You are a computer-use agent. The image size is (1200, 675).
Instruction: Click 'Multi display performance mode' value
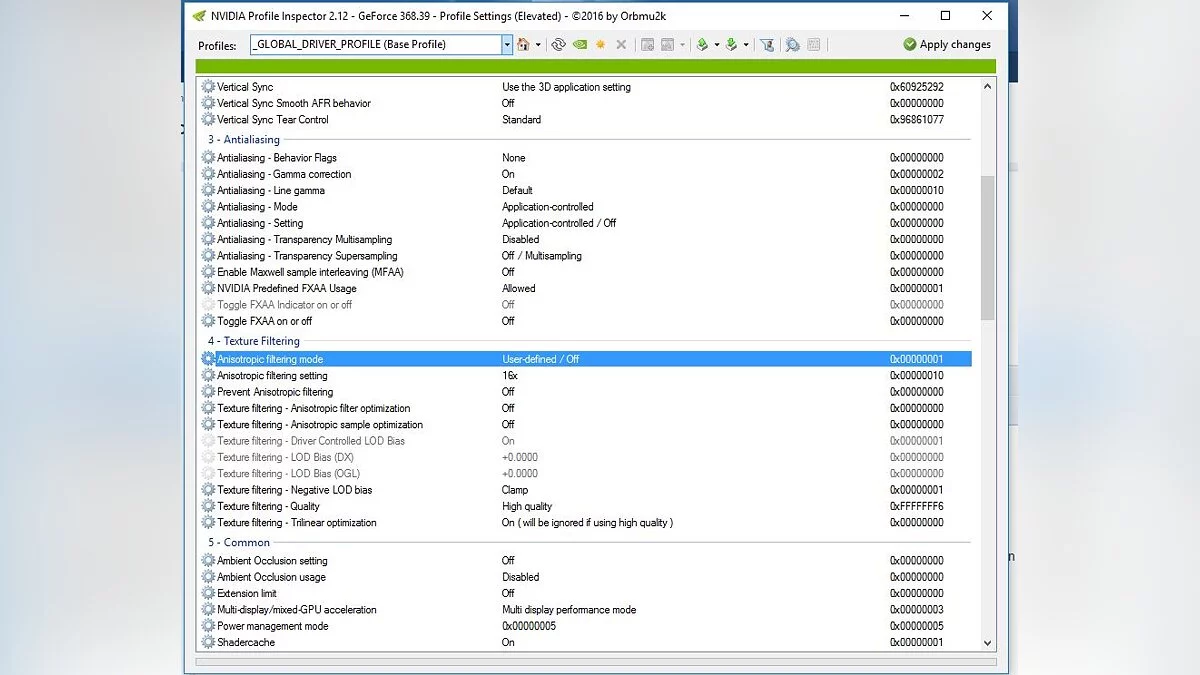coord(569,609)
